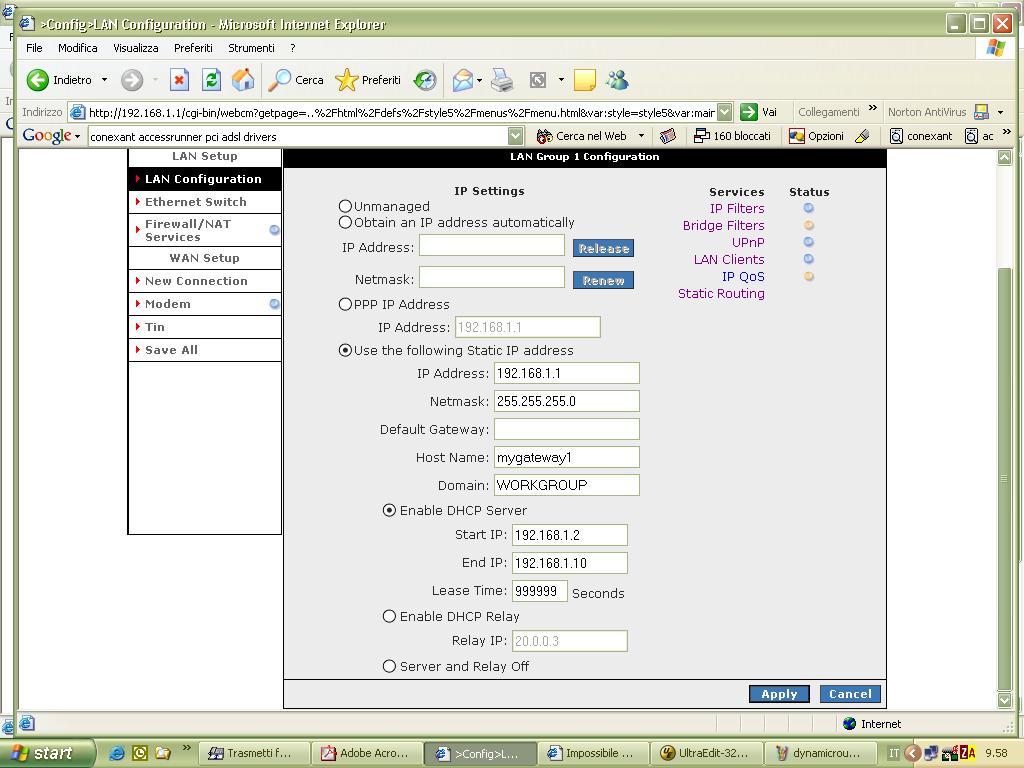Enable the DHCP Relay option

tap(390, 616)
